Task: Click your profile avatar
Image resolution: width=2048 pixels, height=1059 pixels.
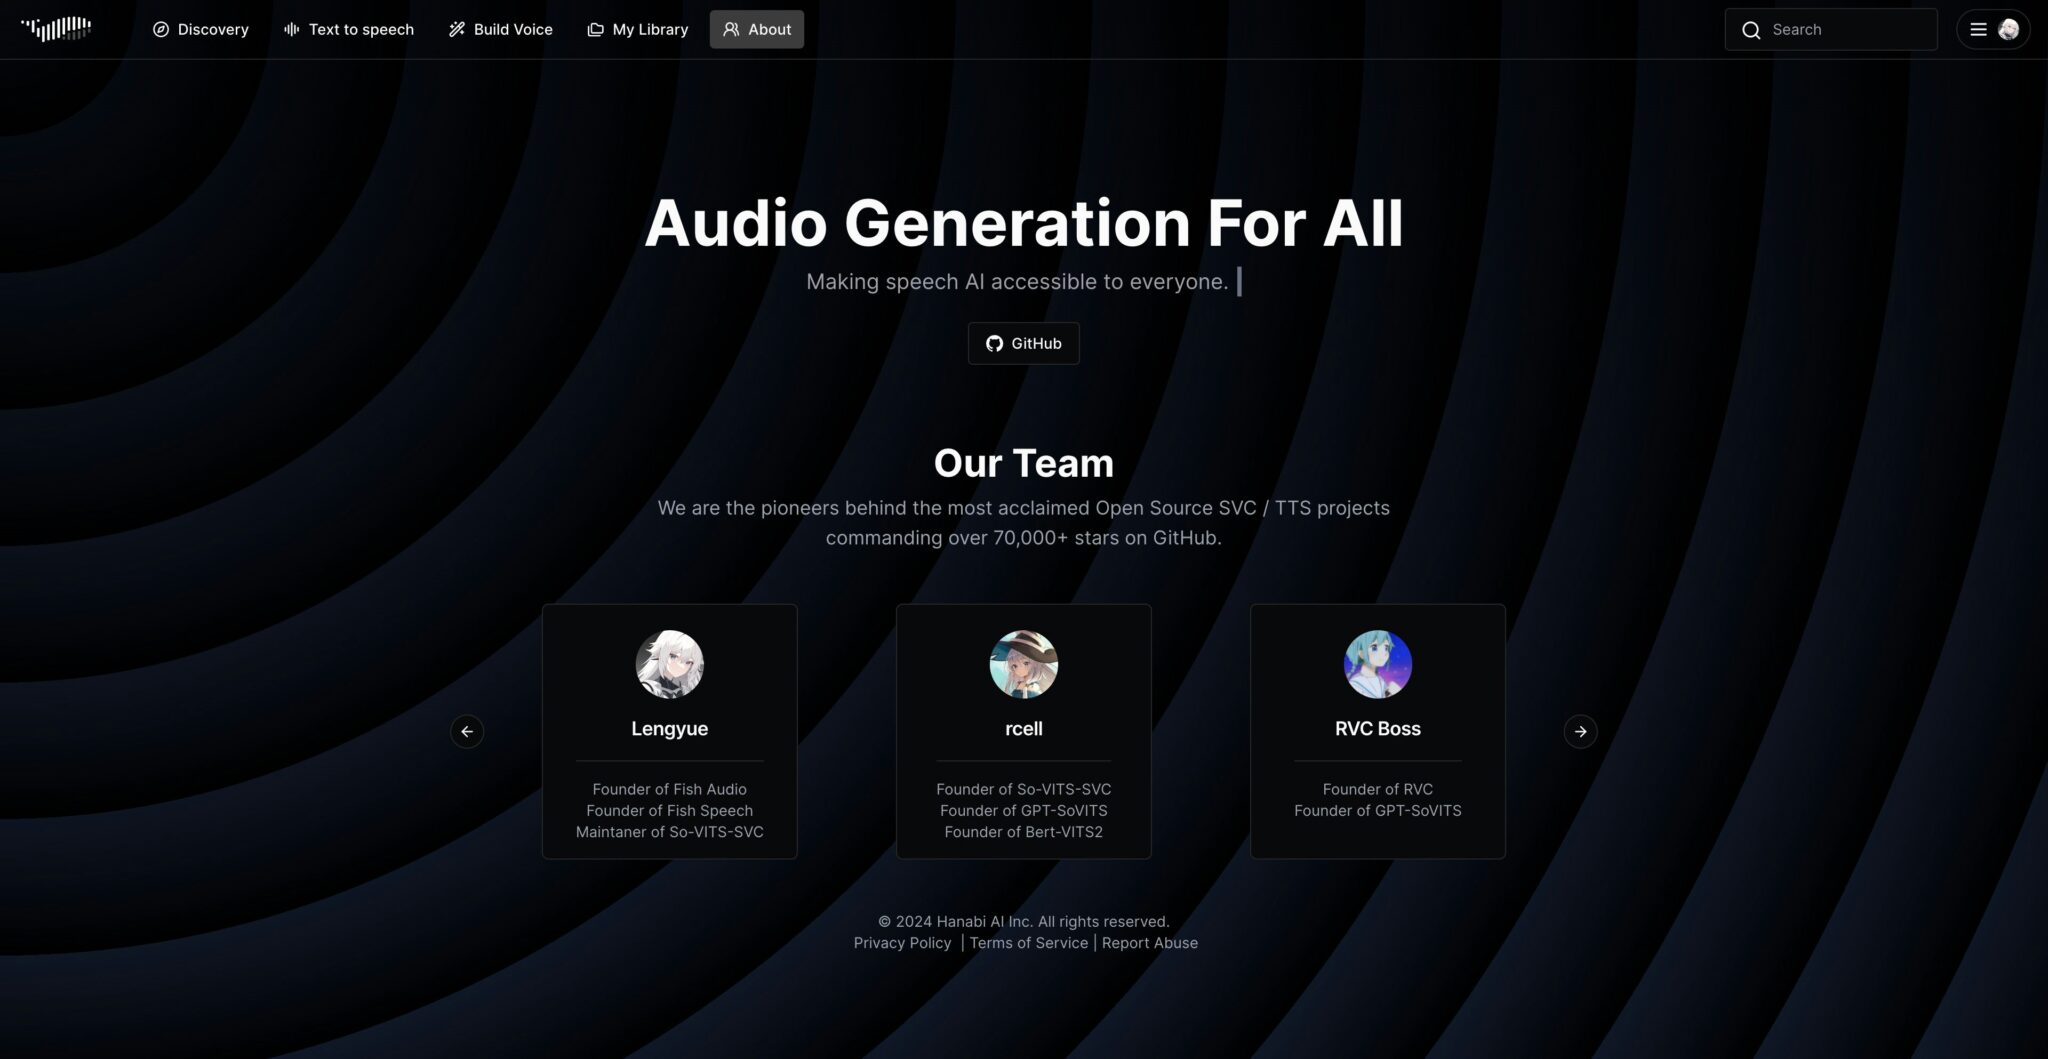Action: (x=2009, y=29)
